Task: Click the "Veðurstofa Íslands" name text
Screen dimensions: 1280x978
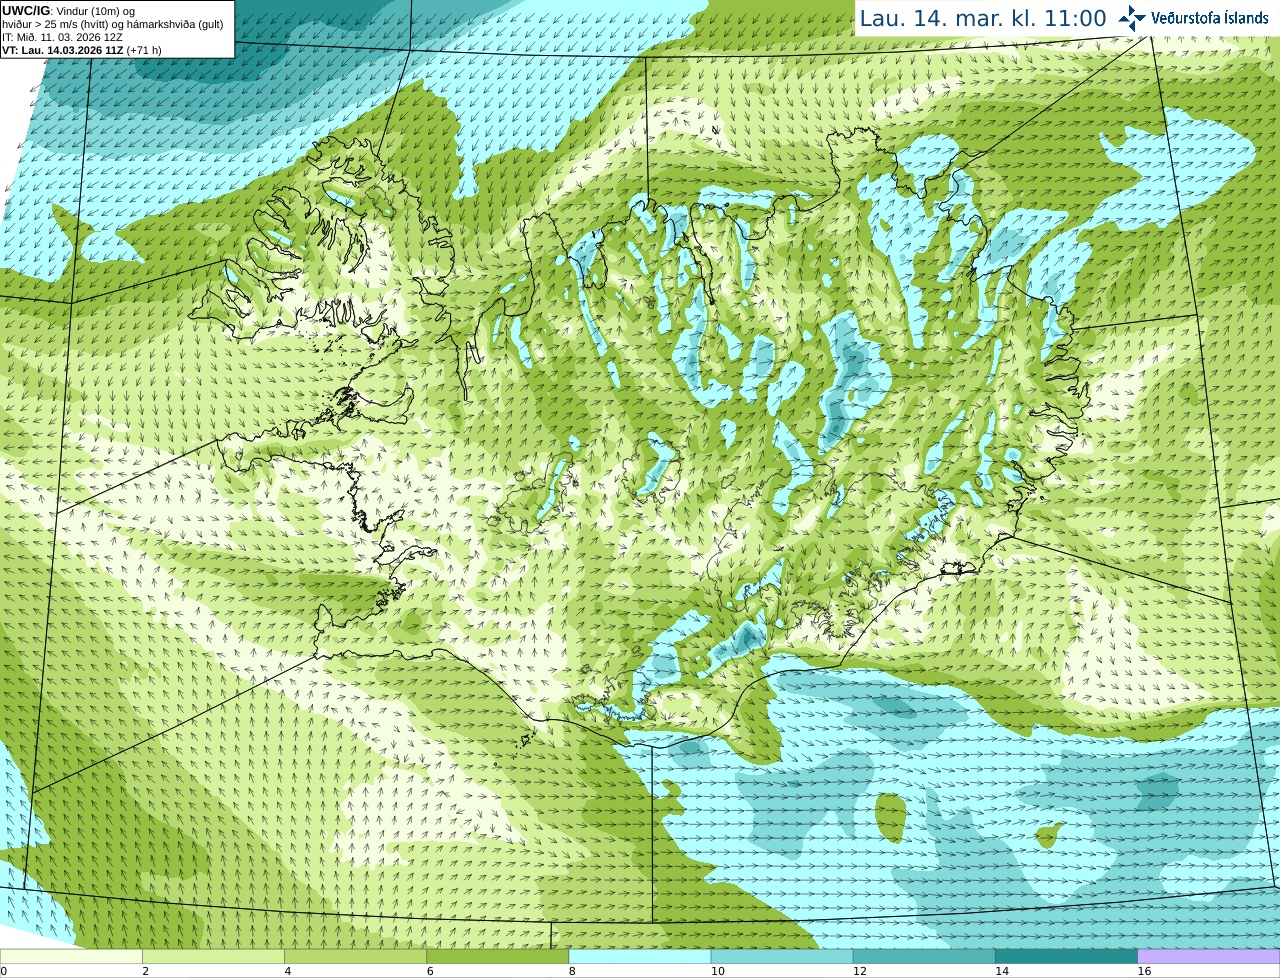Action: click(1210, 18)
